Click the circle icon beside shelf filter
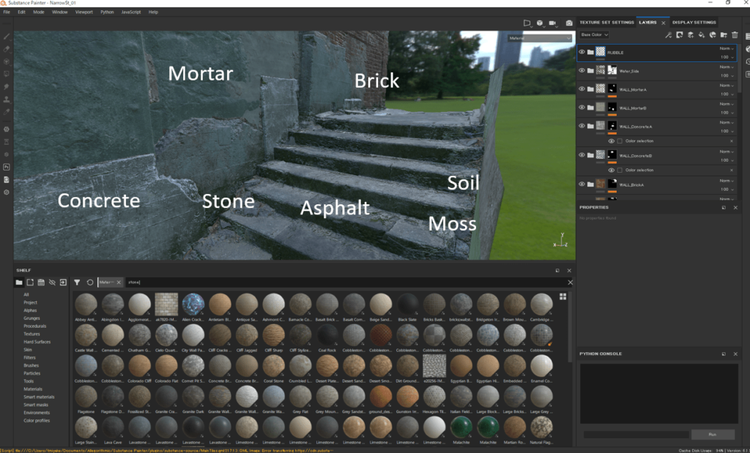The image size is (750, 453). click(x=90, y=283)
